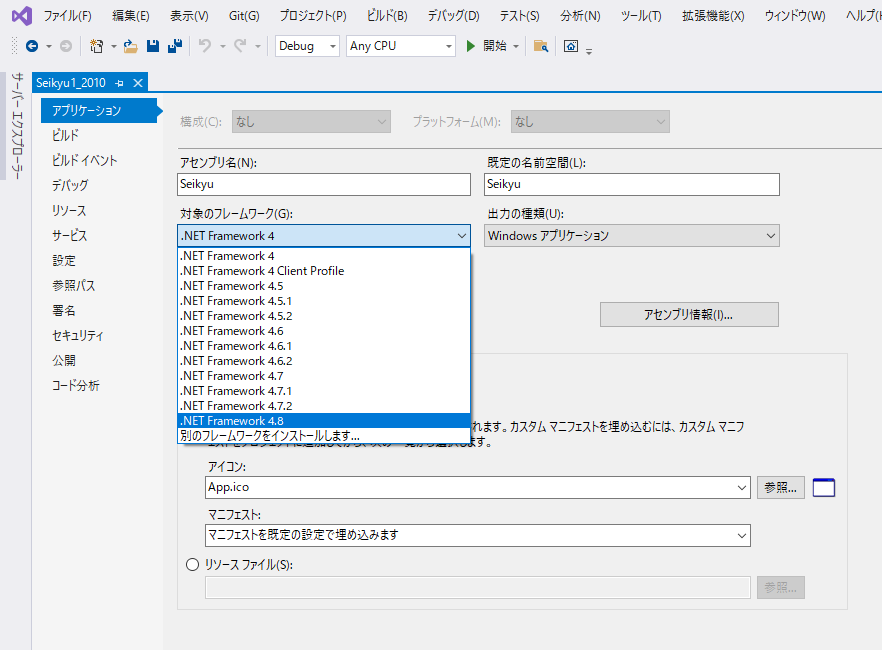Choose 別のフレームワークをインストールします... option
This screenshot has width=882, height=650.
324,436
